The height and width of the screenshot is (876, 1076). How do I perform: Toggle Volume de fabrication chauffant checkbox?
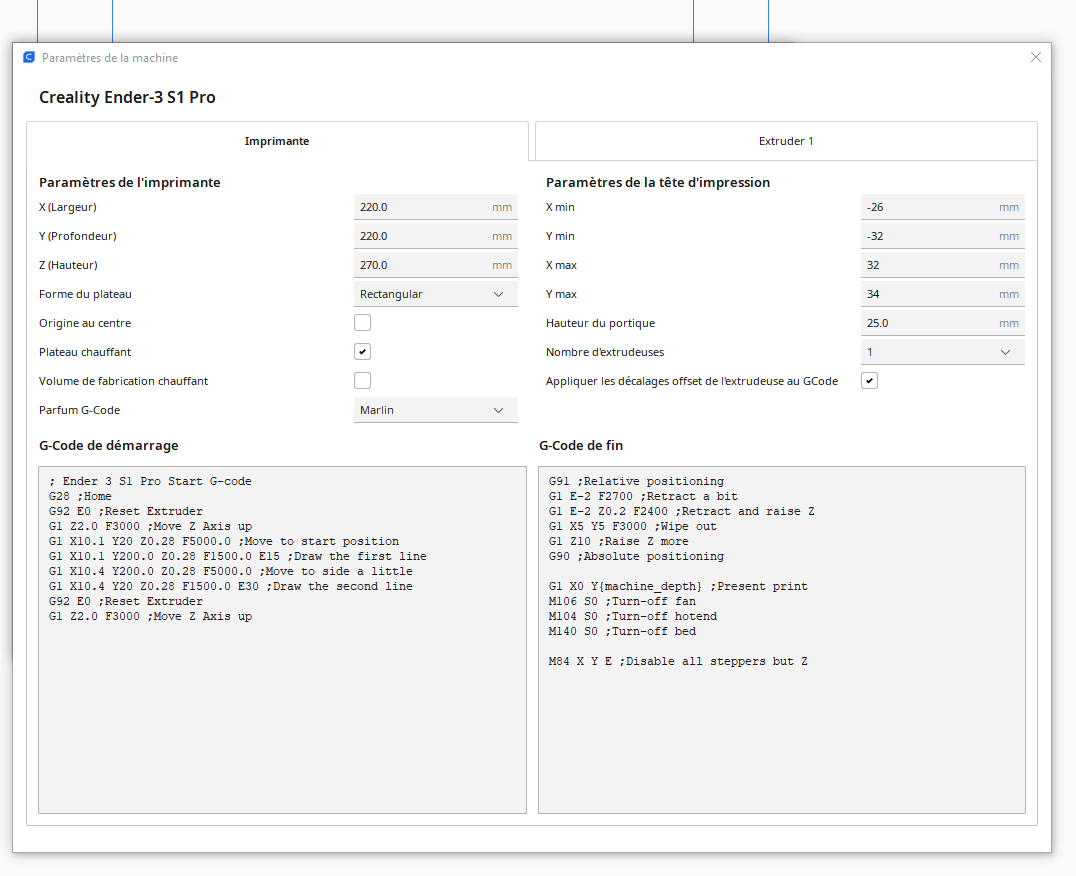tap(362, 381)
